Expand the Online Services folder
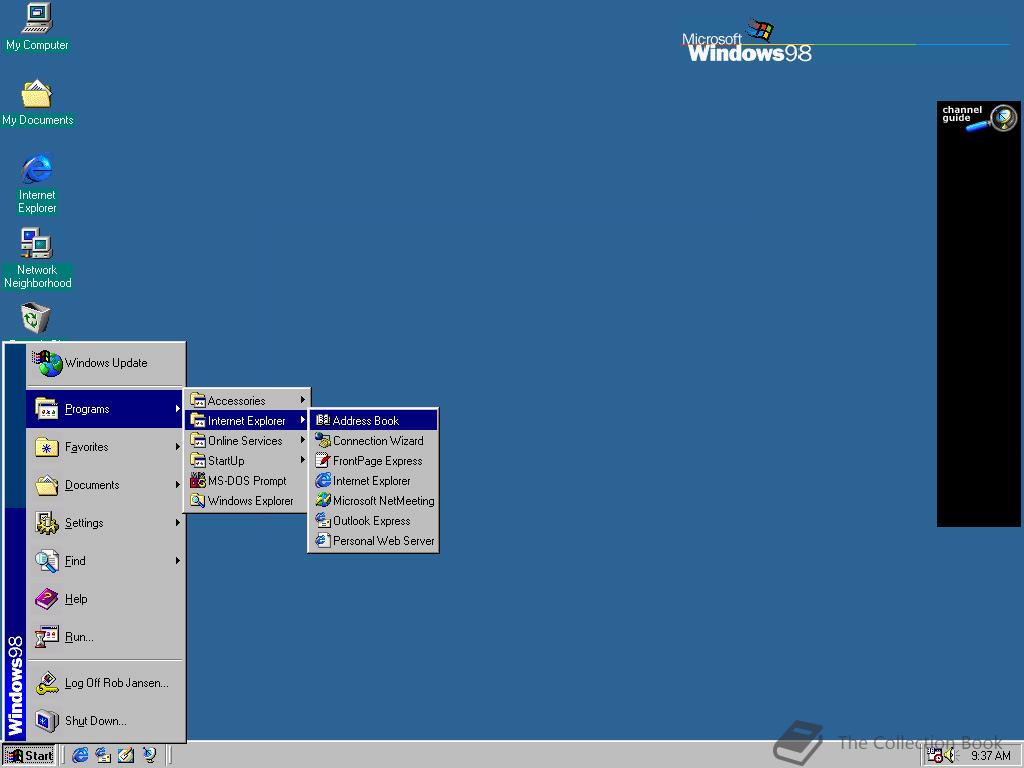The width and height of the screenshot is (1024, 768). (x=248, y=441)
